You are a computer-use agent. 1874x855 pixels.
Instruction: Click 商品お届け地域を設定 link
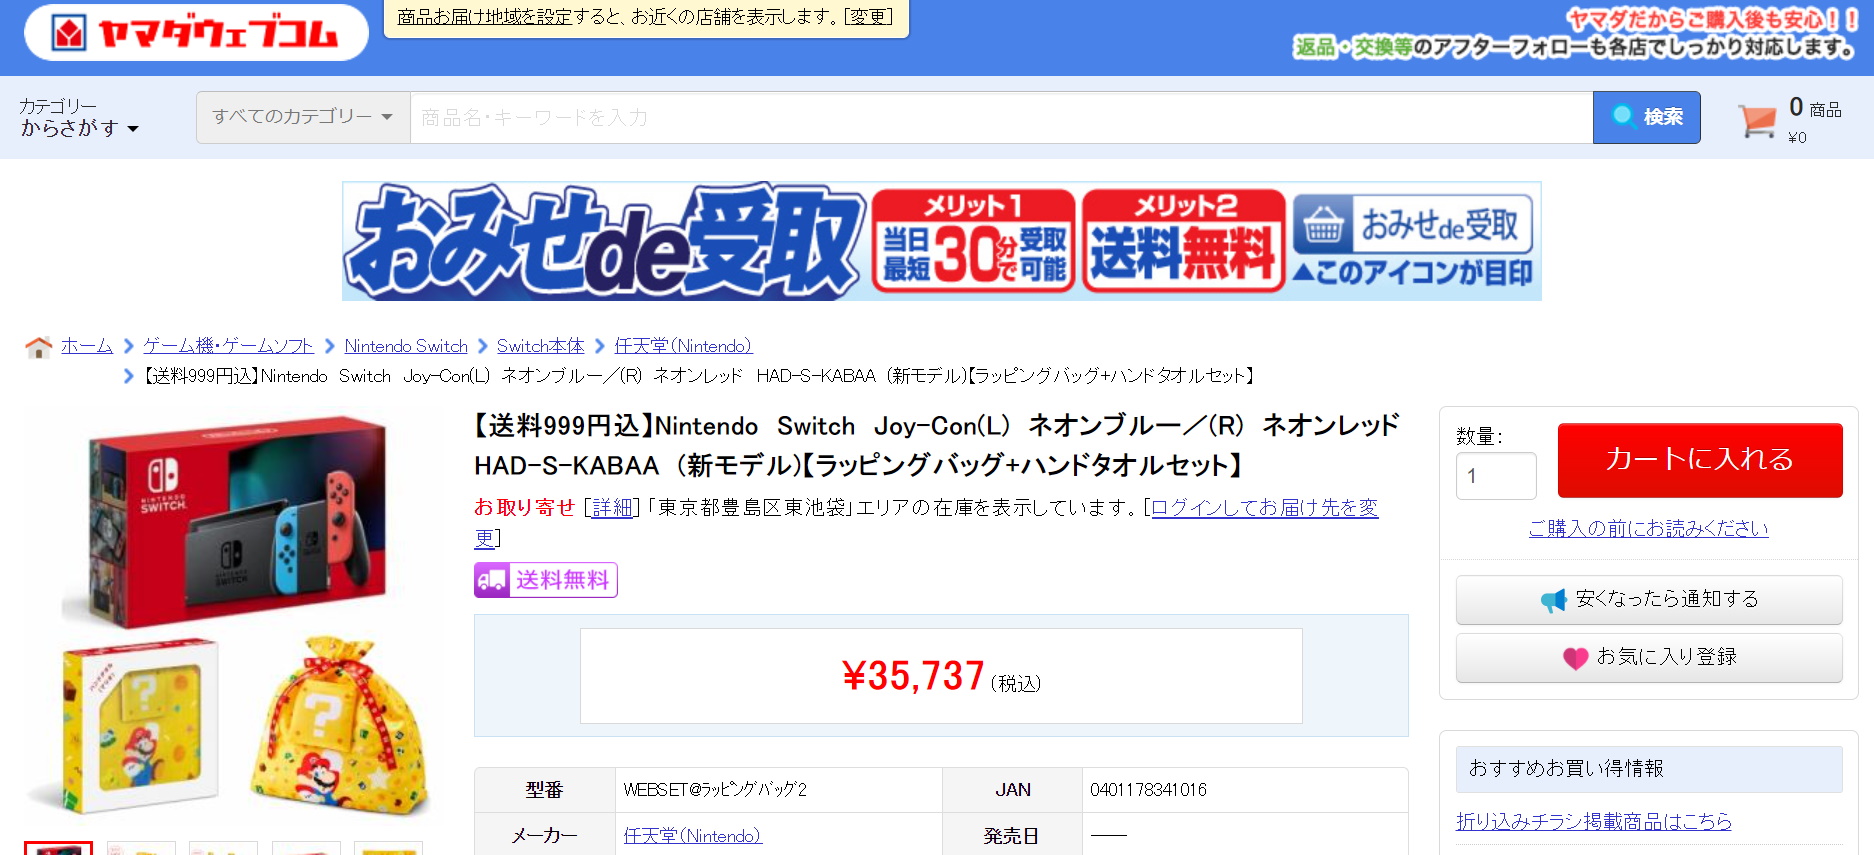pyautogui.click(x=484, y=17)
